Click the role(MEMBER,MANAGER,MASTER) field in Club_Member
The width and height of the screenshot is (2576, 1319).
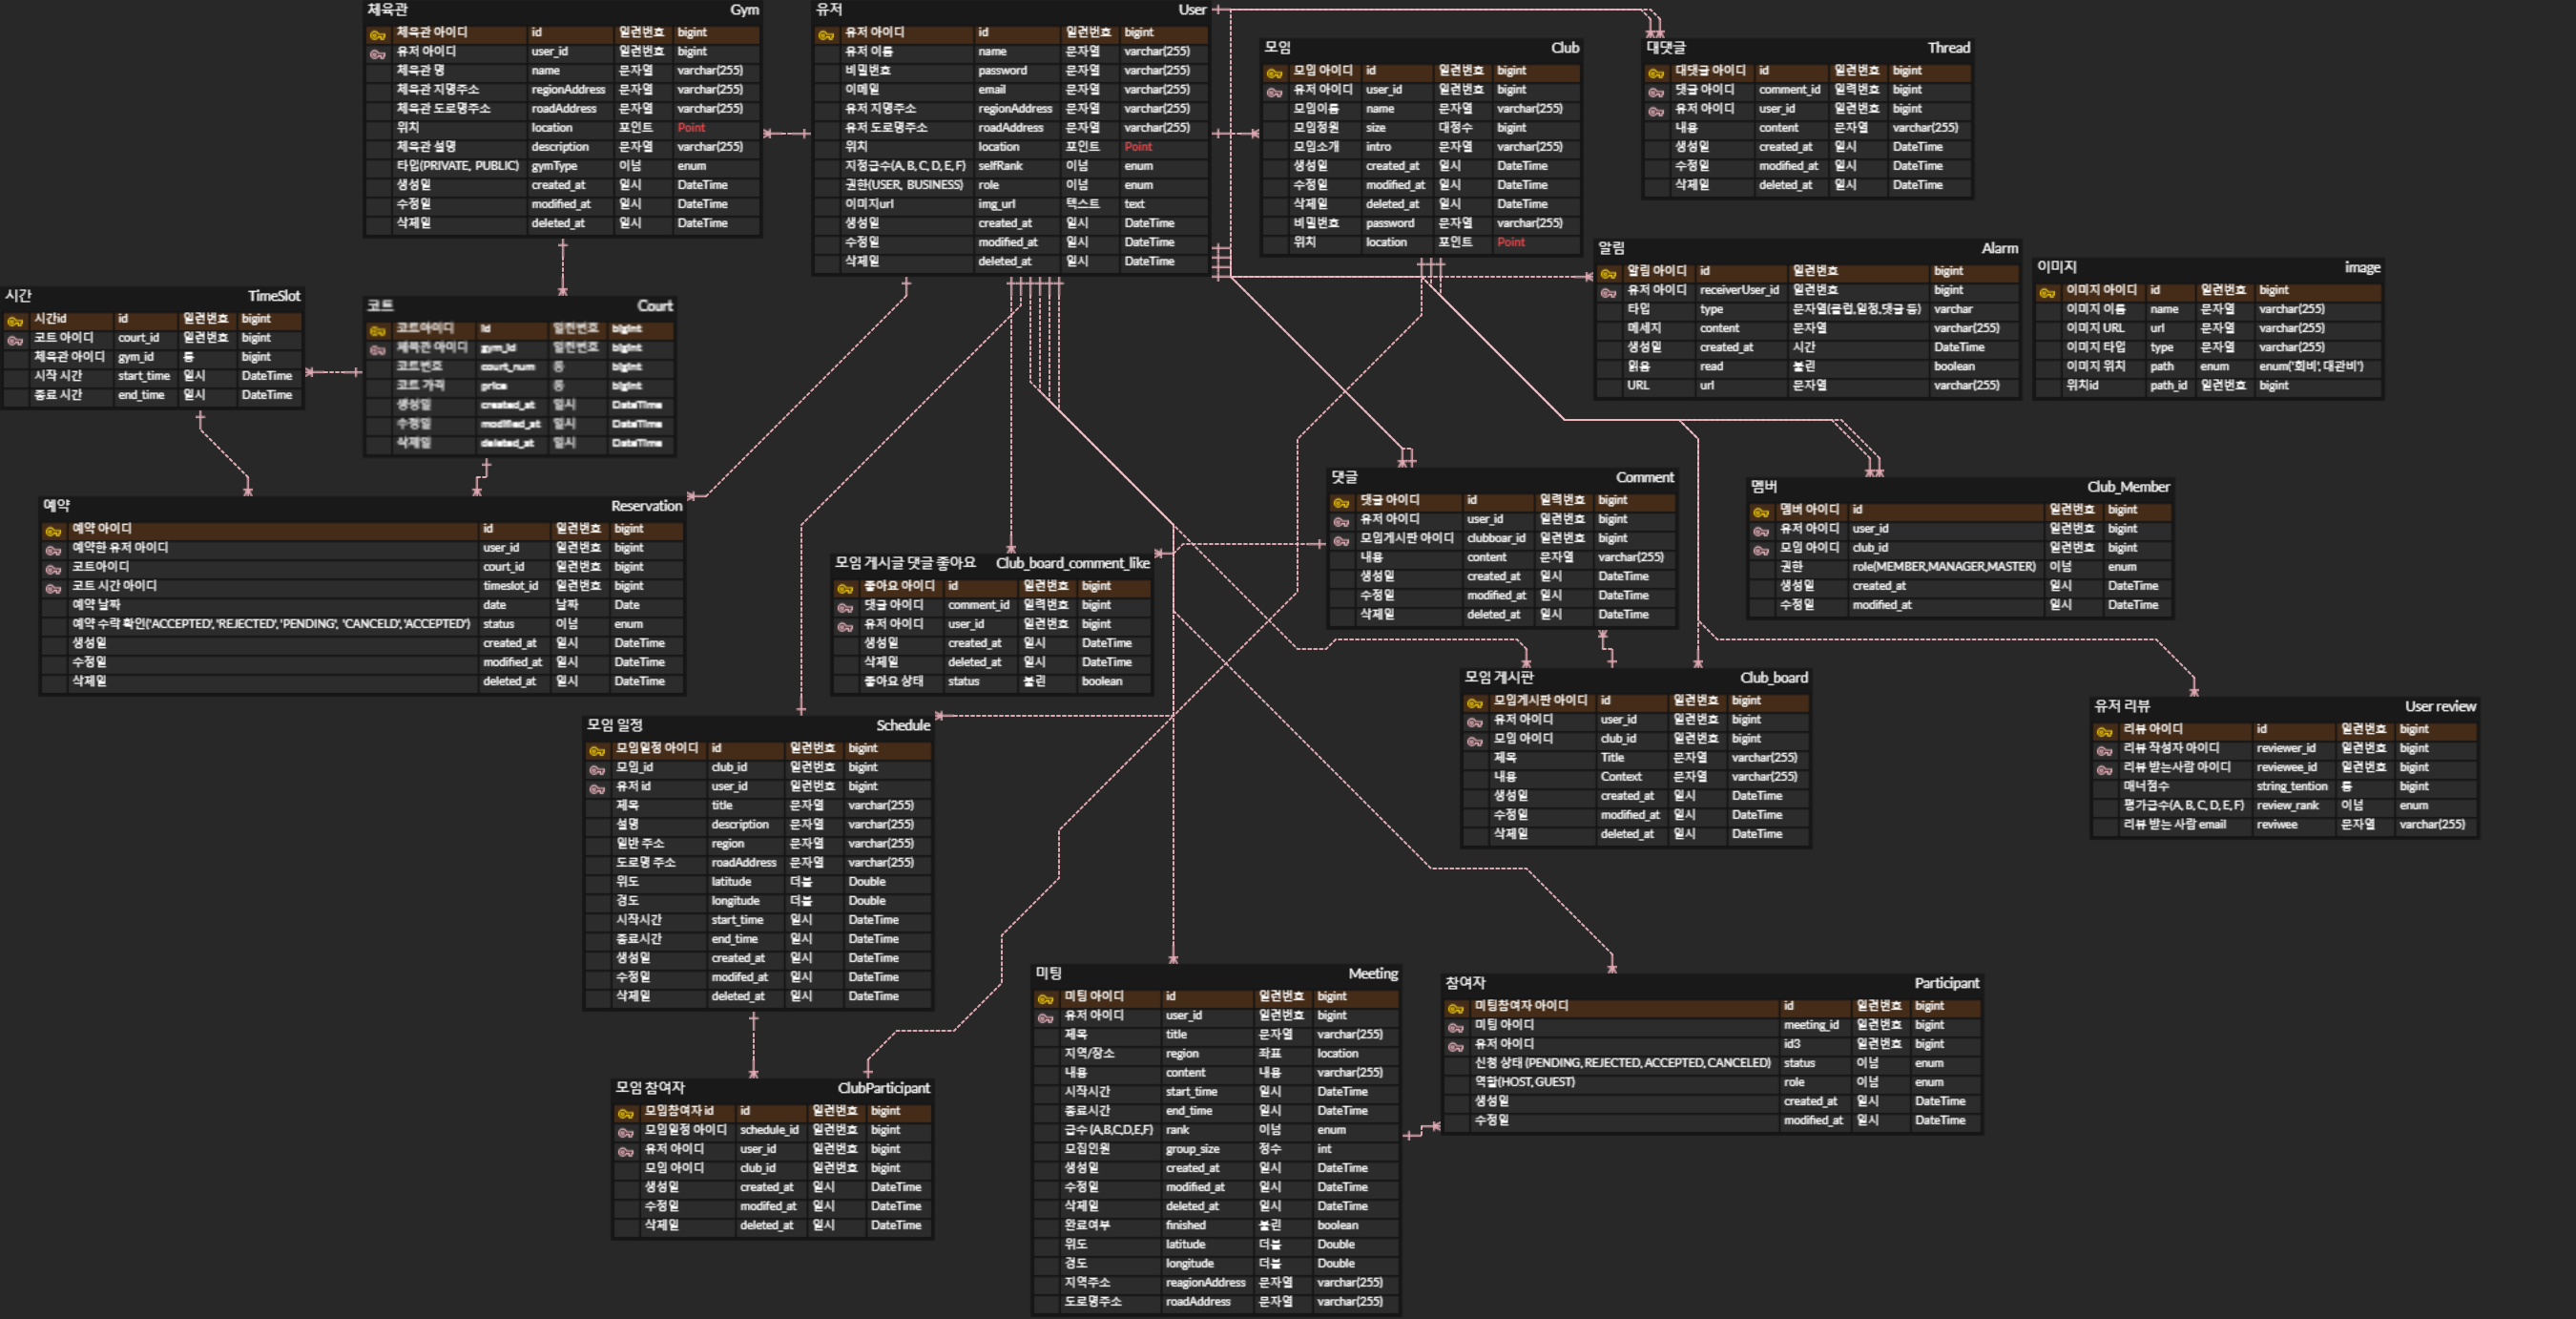(x=1943, y=567)
